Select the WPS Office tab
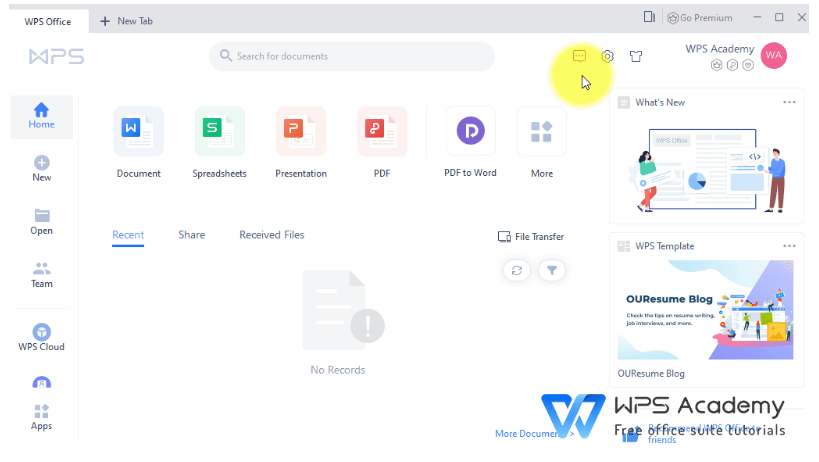Image resolution: width=819 pixels, height=462 pixels. (x=48, y=21)
